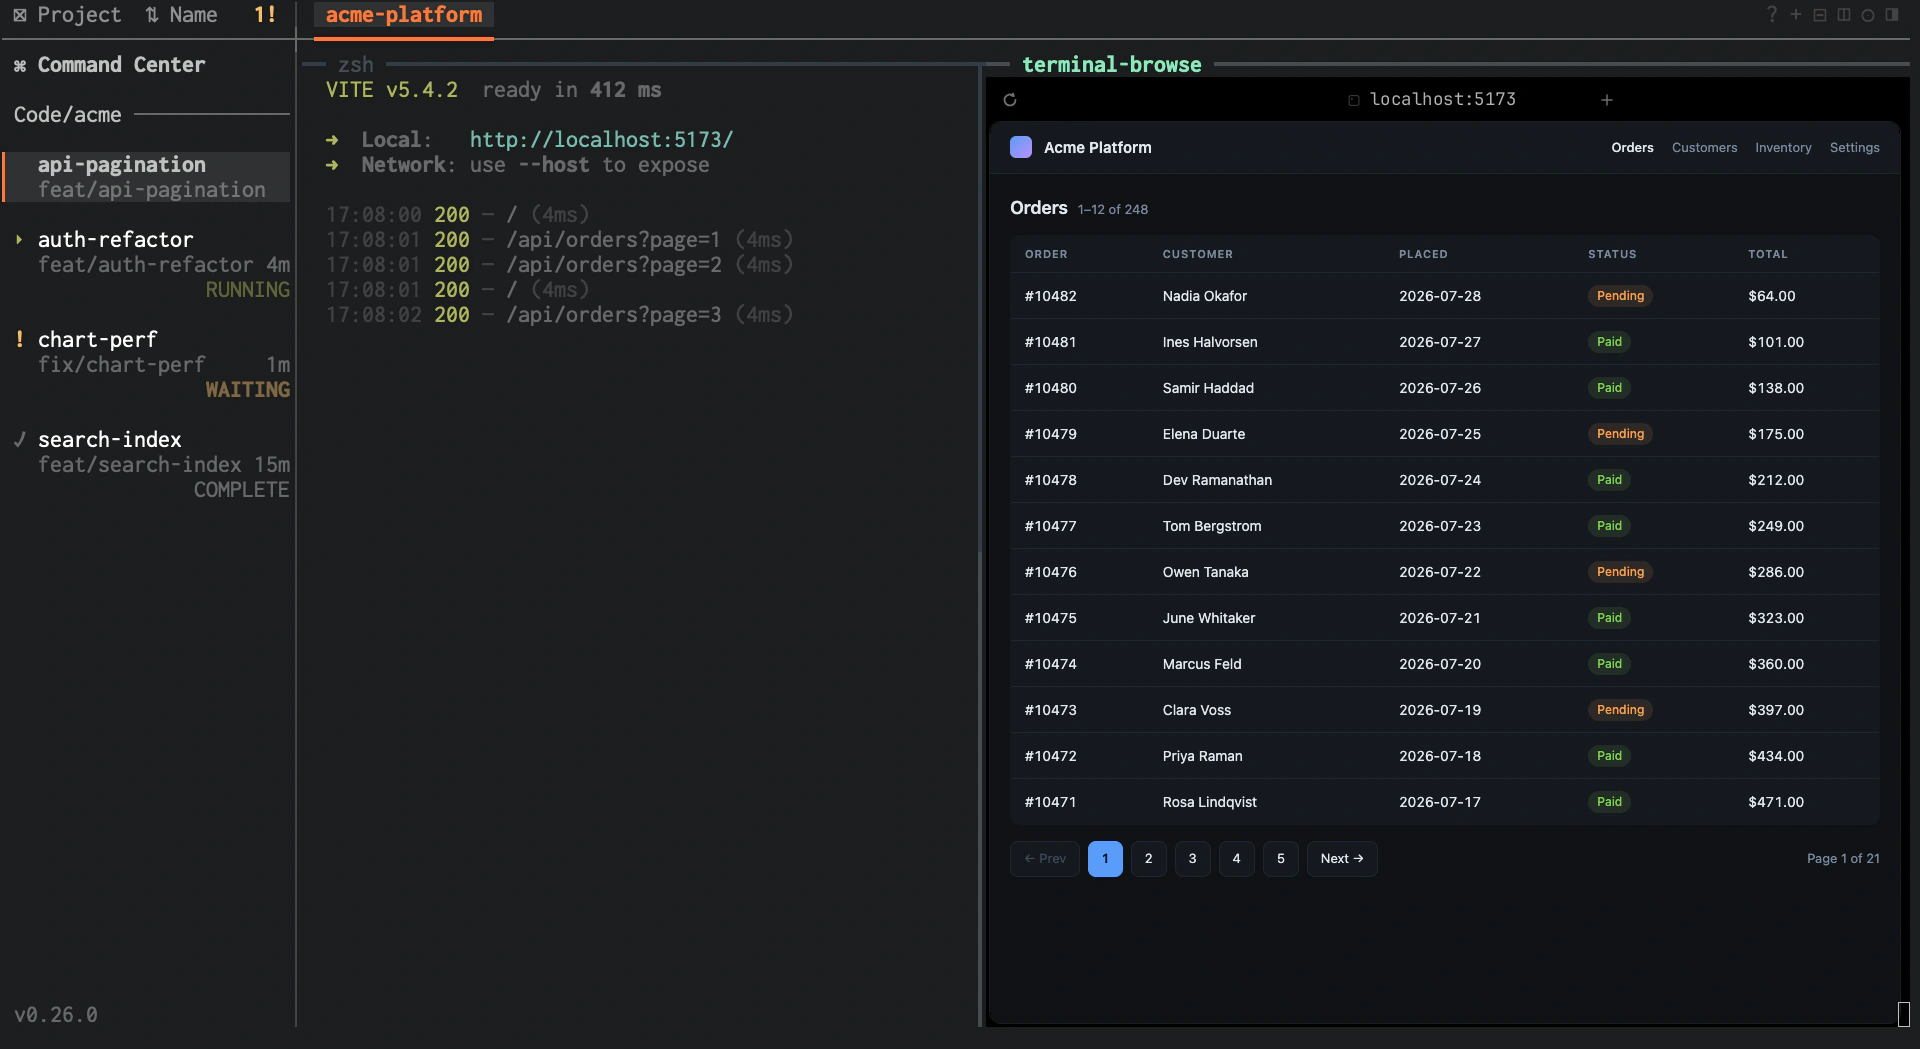
Task: Click the Command Center title
Action: click(121, 65)
